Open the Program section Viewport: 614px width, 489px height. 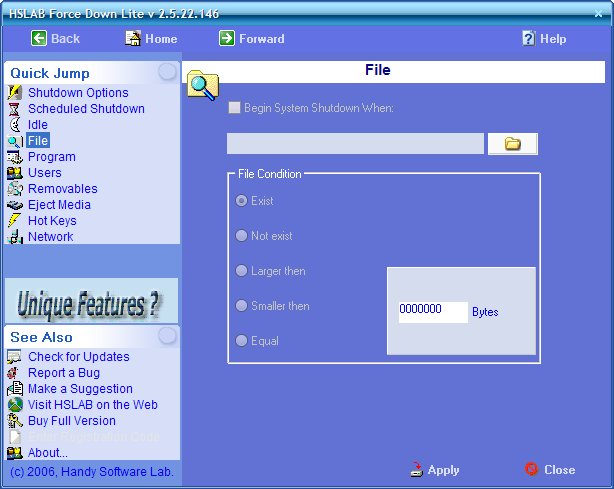click(51, 157)
